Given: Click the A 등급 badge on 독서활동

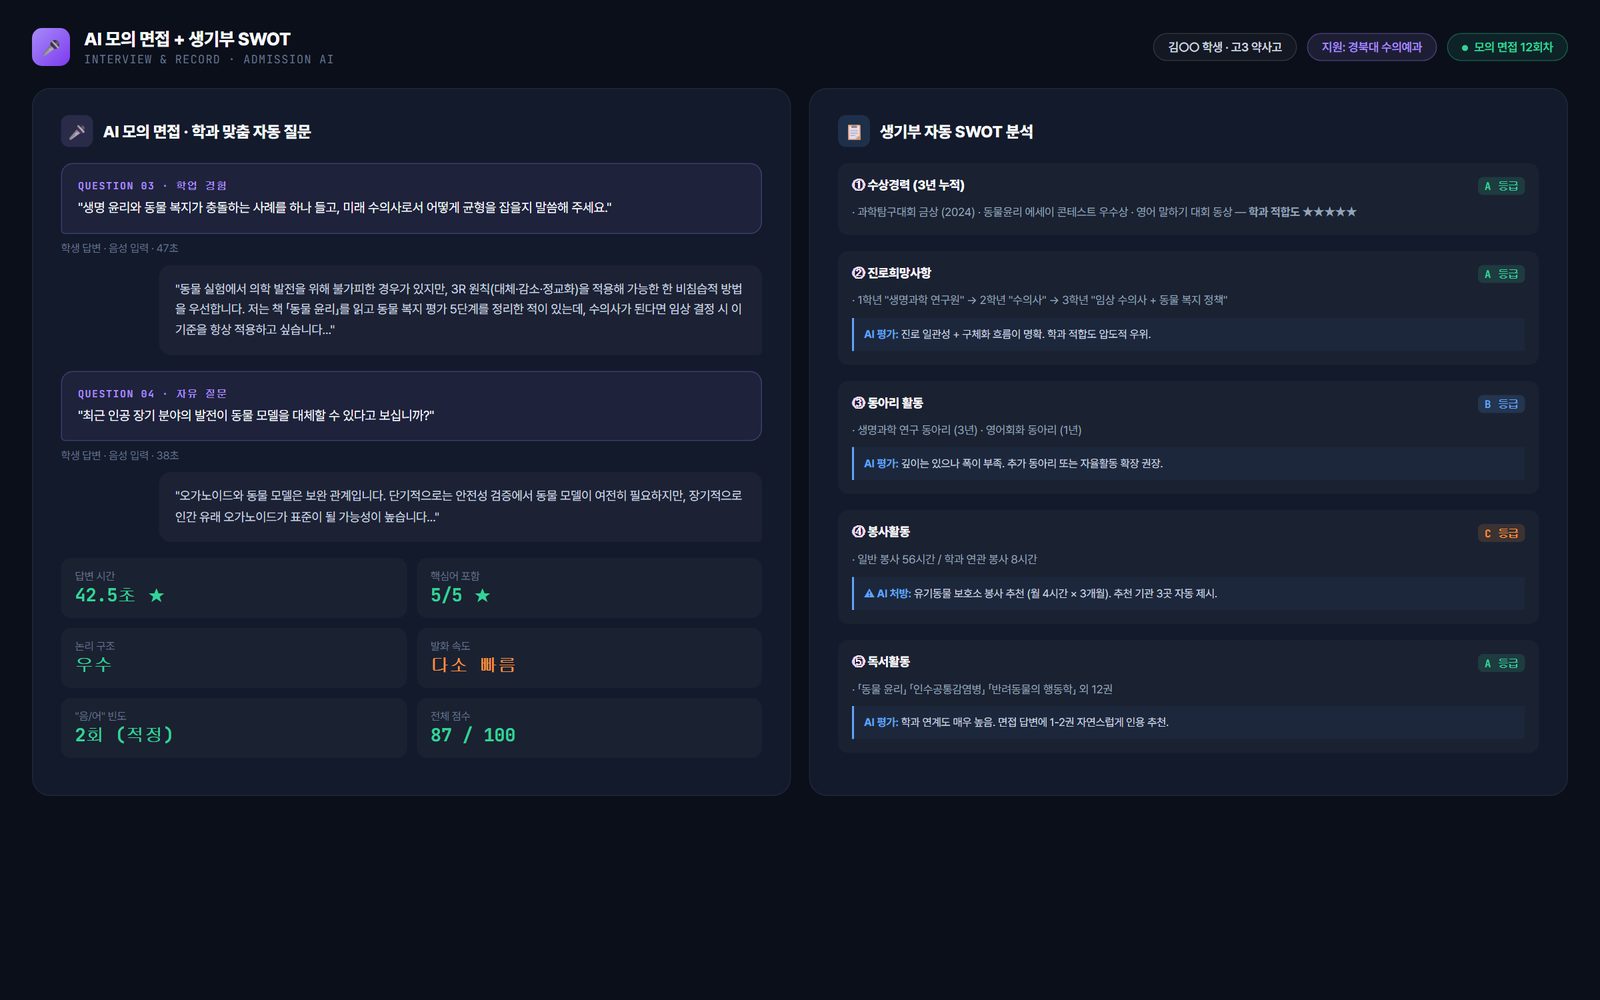Looking at the screenshot, I should (x=1501, y=663).
